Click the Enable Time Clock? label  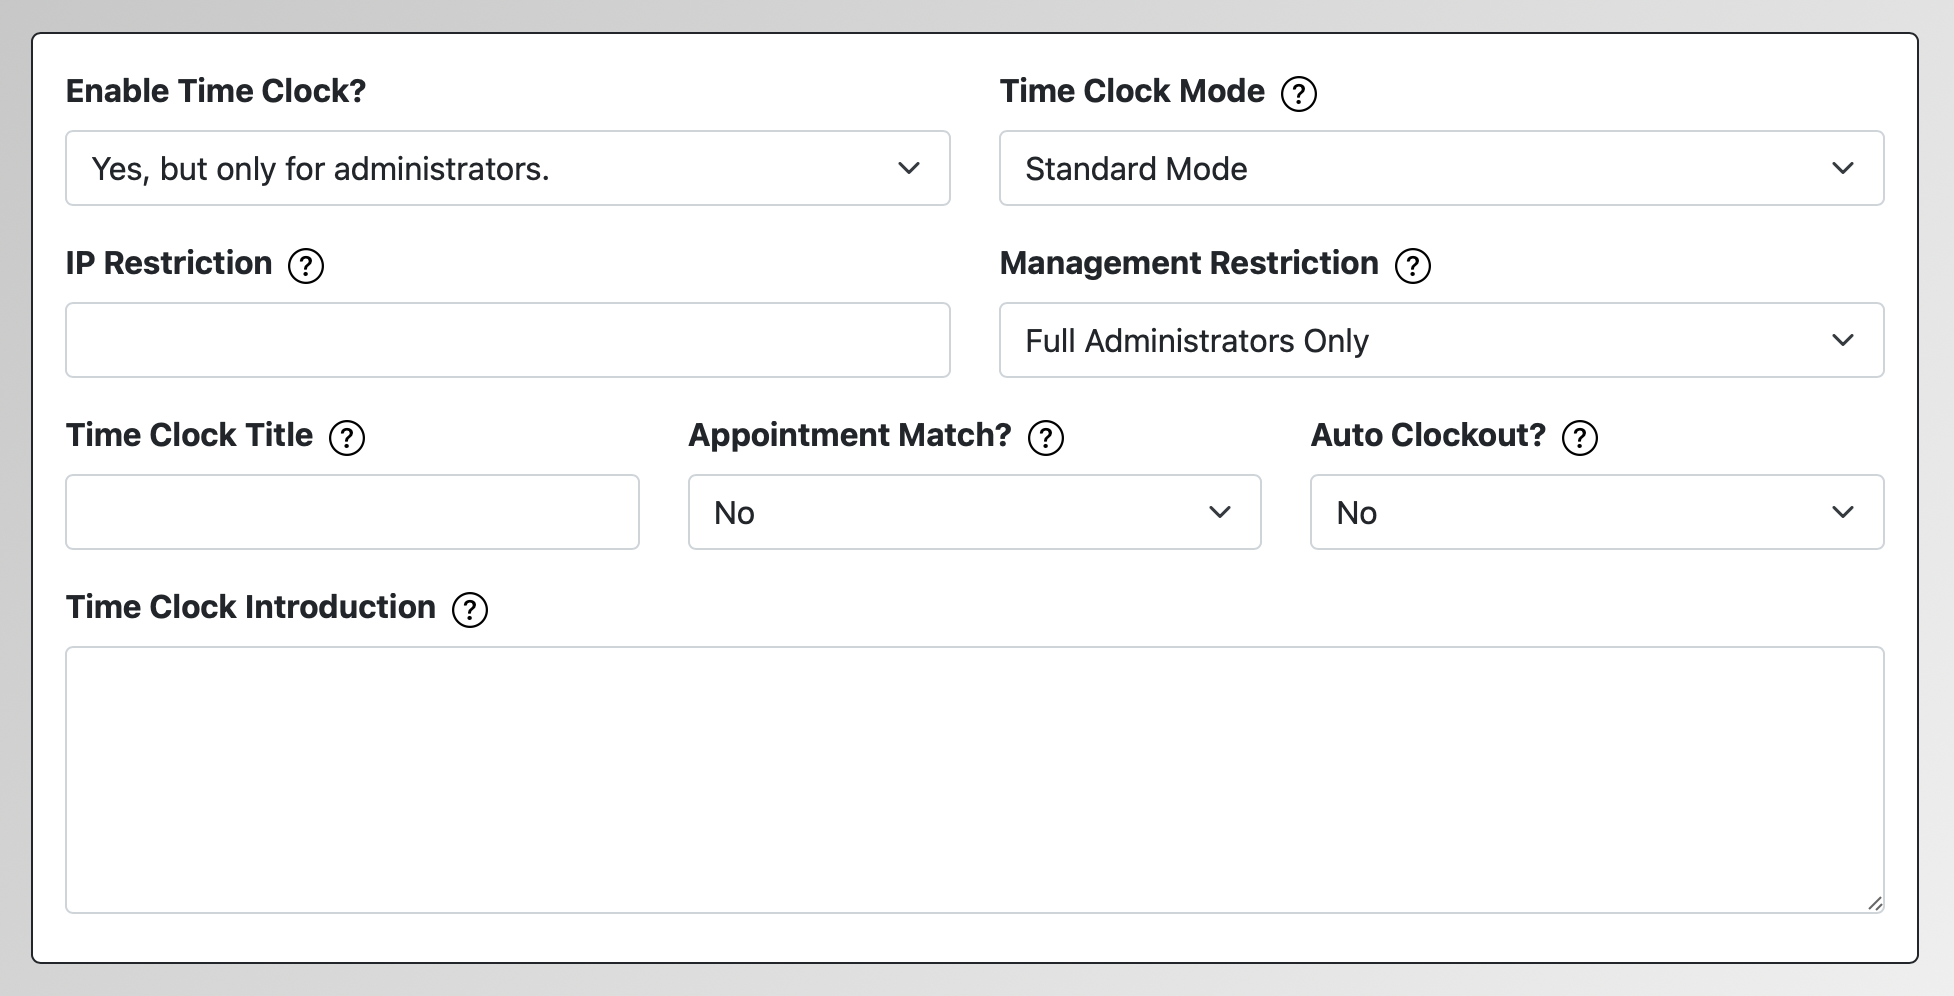[x=216, y=91]
